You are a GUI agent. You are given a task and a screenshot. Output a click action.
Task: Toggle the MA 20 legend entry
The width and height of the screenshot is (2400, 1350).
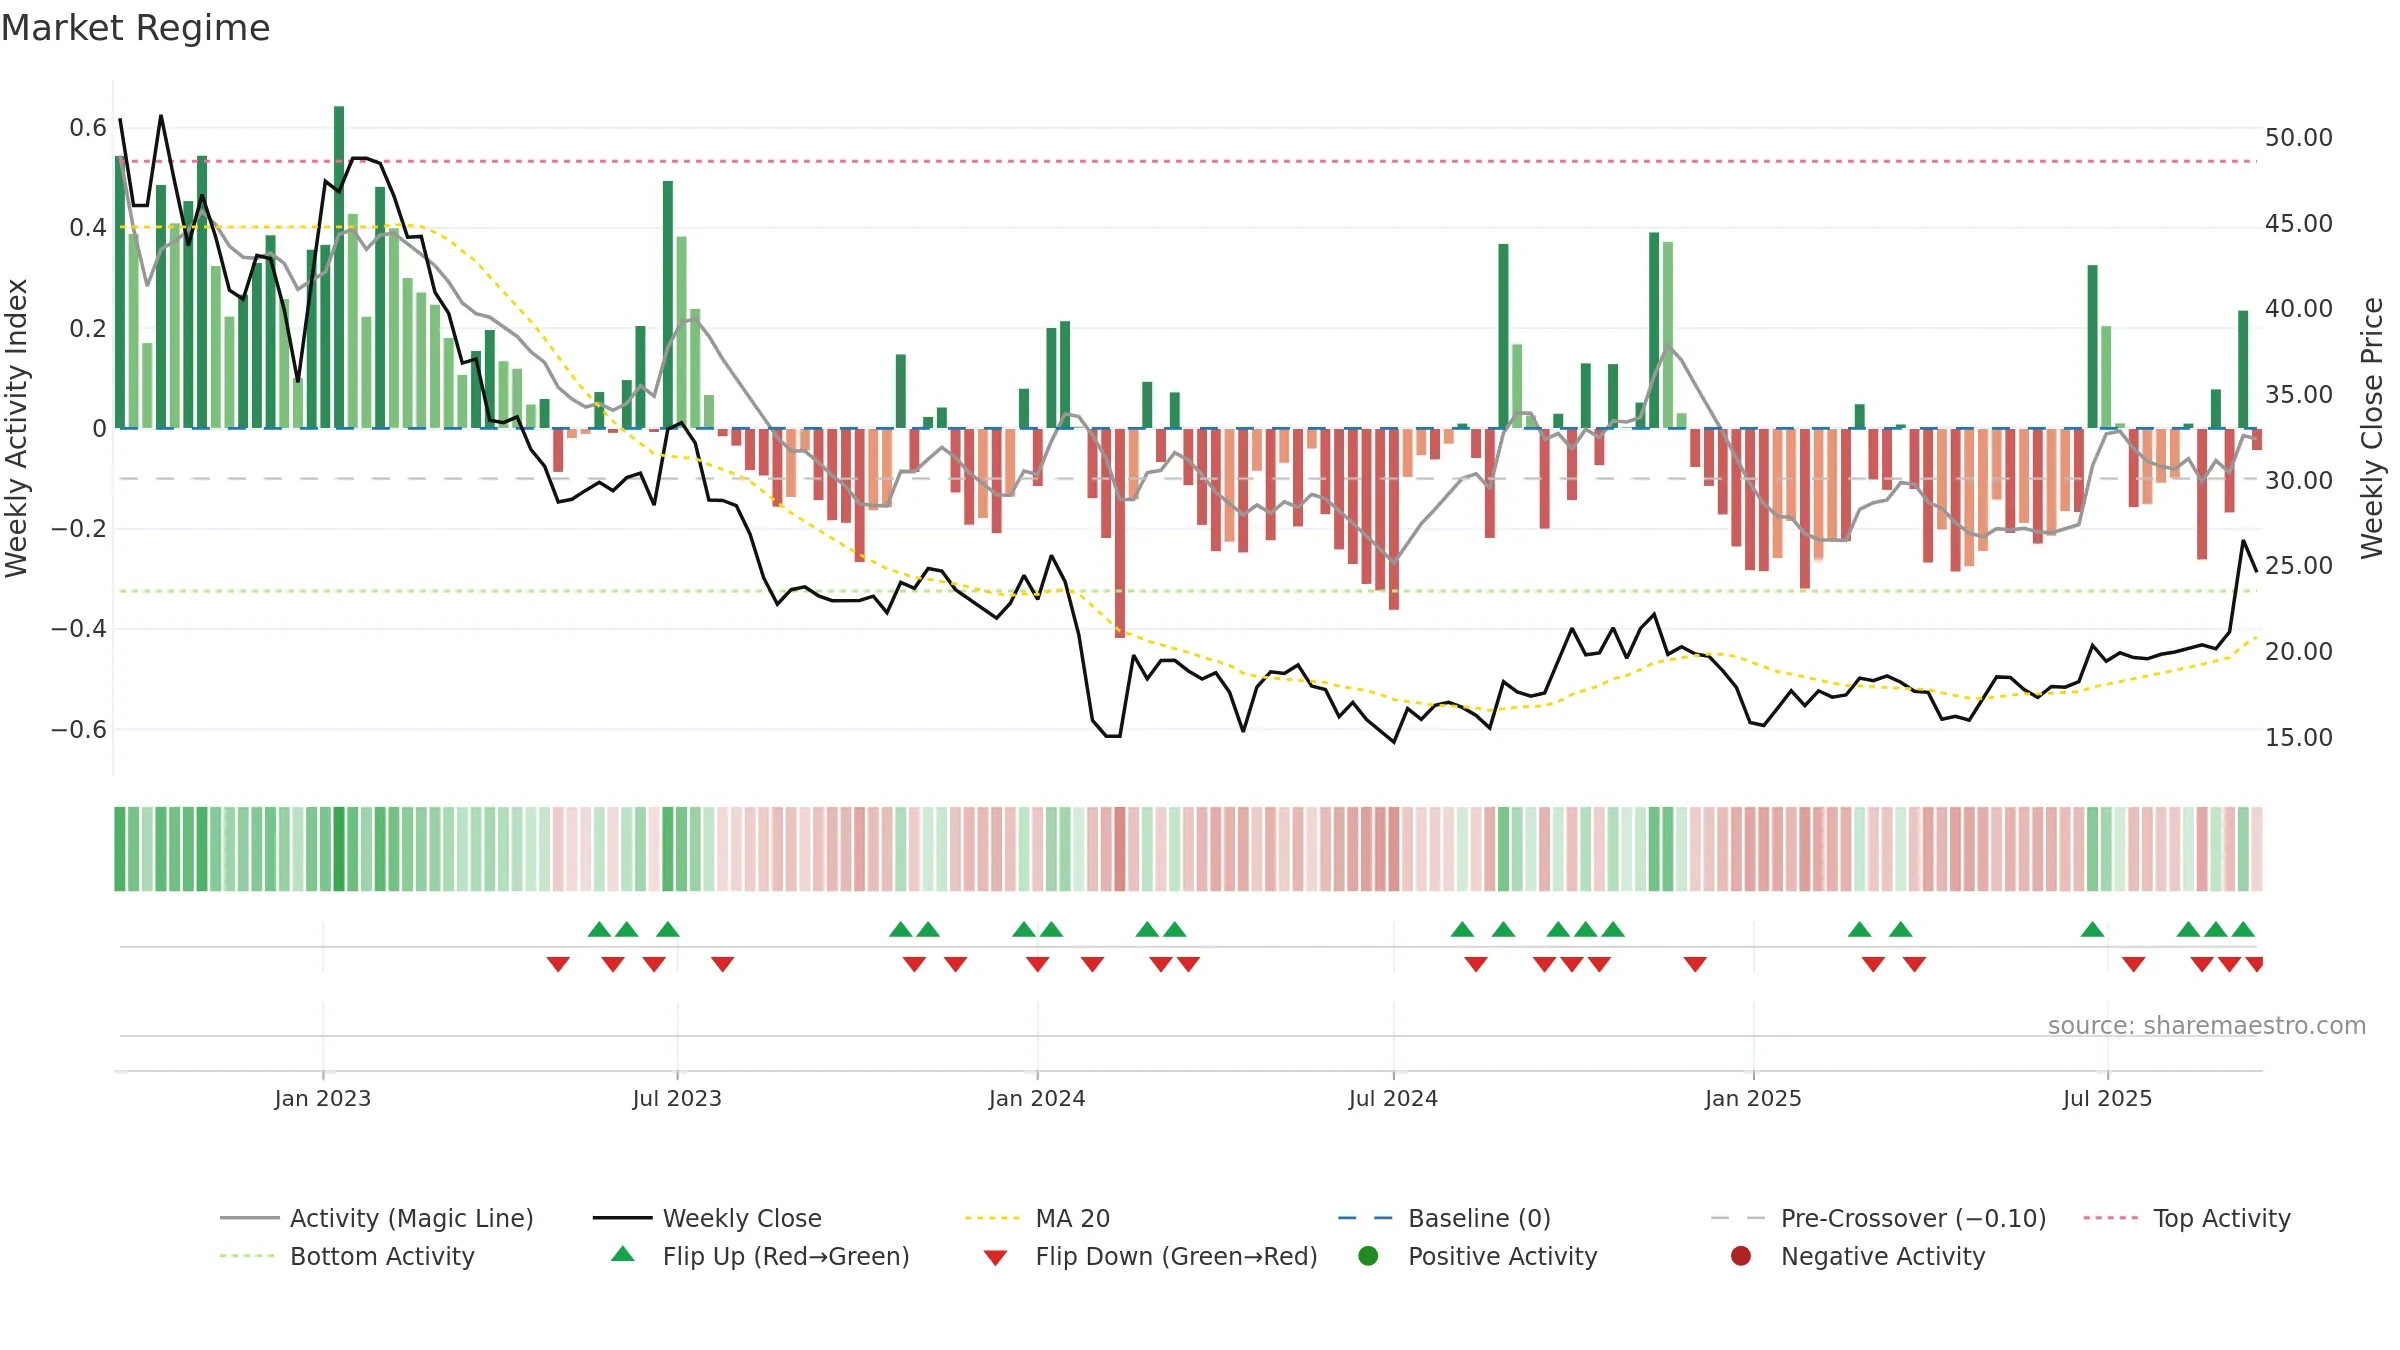pyautogui.click(x=1037, y=1218)
